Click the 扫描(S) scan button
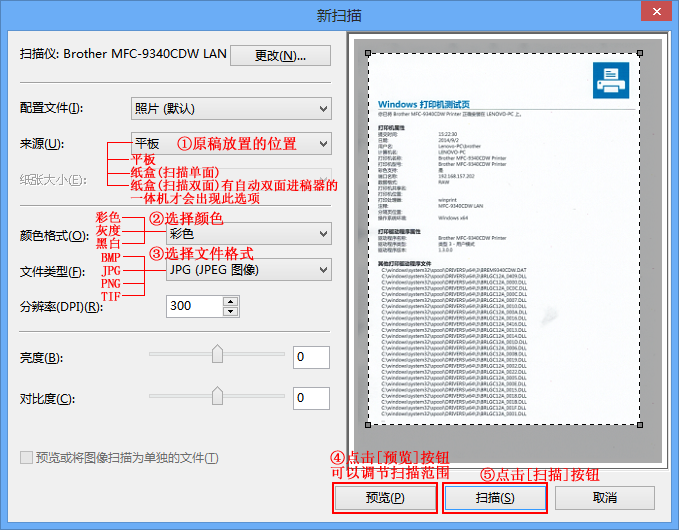 (495, 498)
